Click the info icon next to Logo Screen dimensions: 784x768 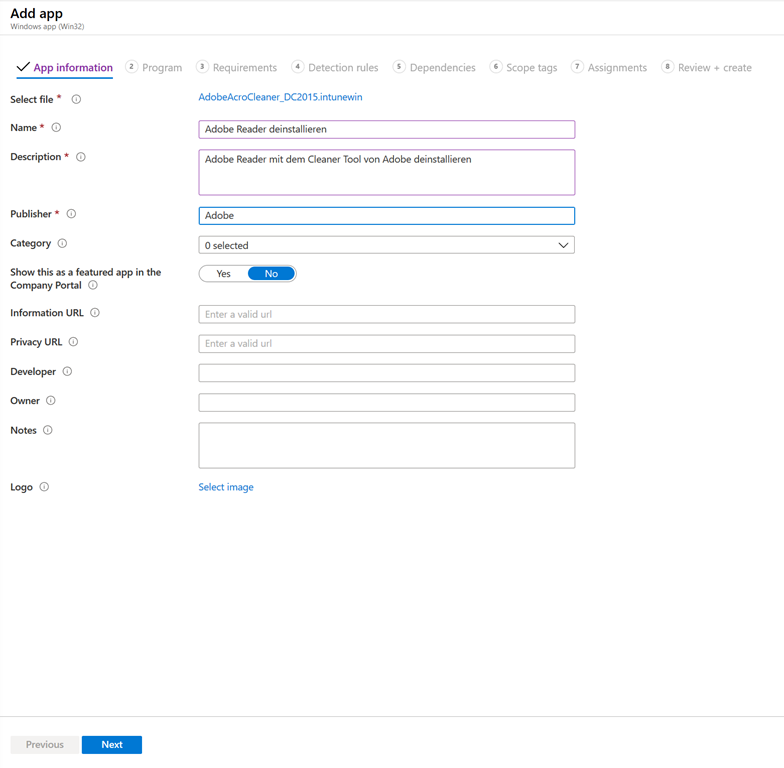tap(44, 487)
